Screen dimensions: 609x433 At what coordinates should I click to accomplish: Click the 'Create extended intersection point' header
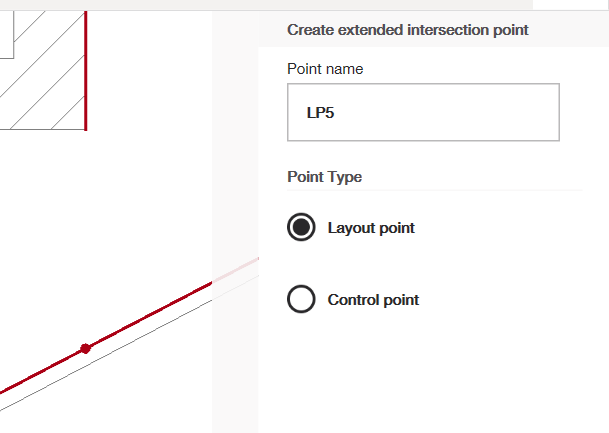tap(408, 30)
